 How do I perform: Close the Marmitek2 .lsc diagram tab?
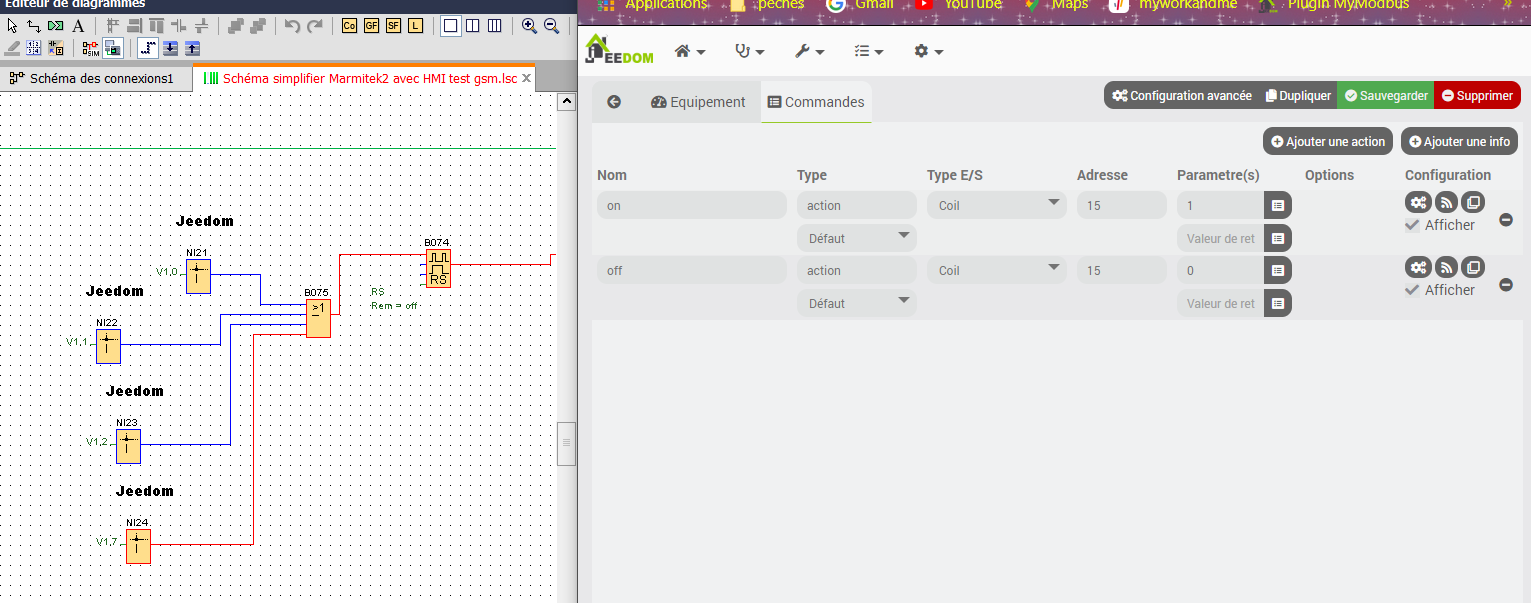[x=527, y=78]
